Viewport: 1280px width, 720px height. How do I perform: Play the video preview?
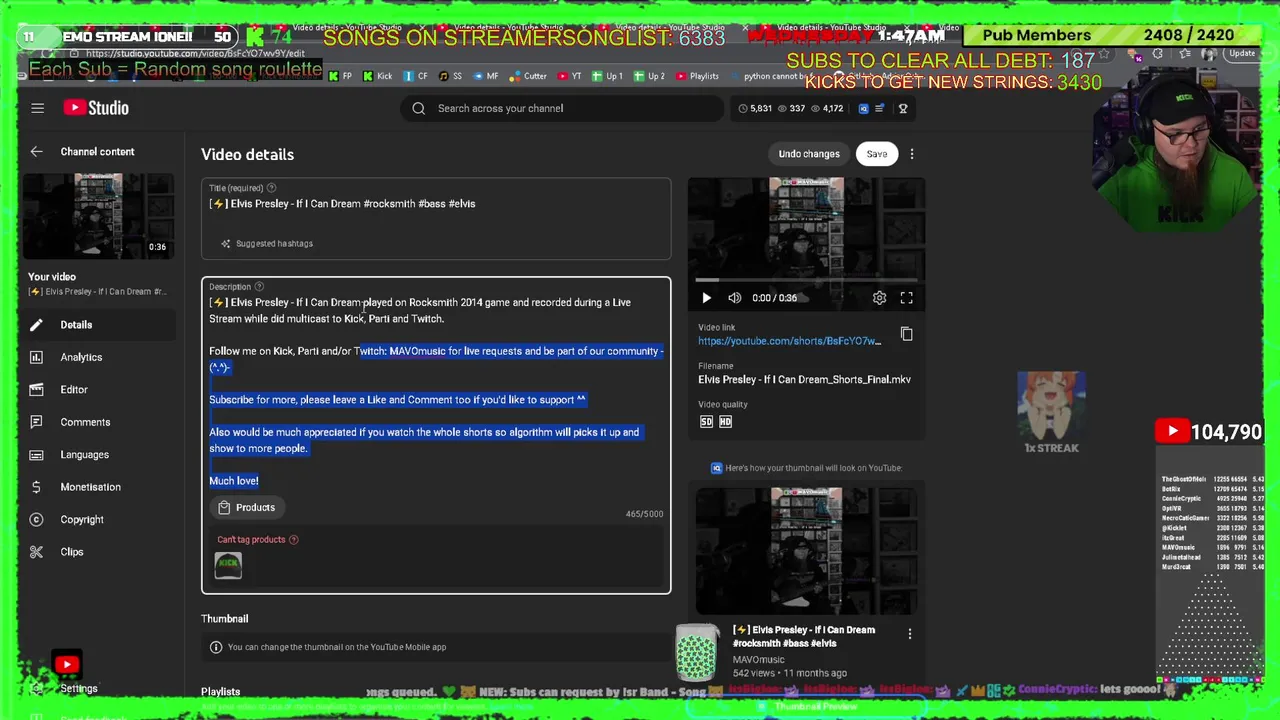pos(706,298)
